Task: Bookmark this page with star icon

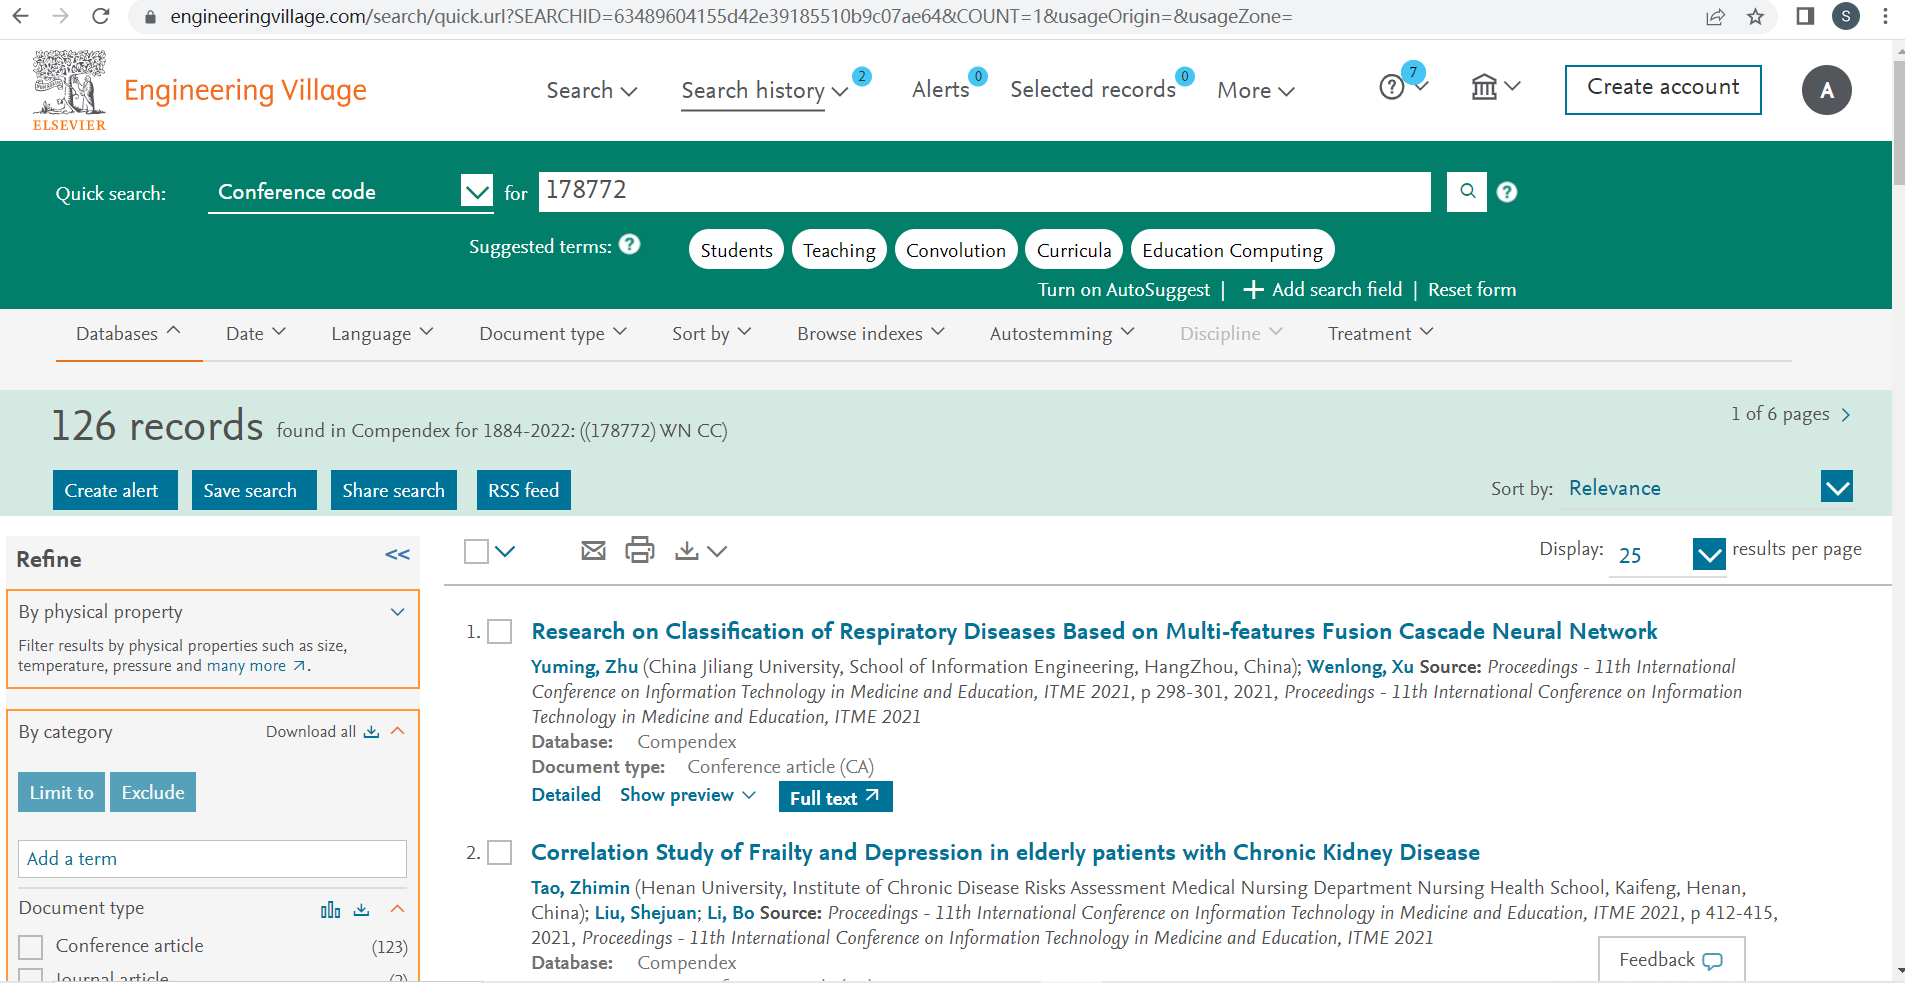Action: click(1755, 17)
